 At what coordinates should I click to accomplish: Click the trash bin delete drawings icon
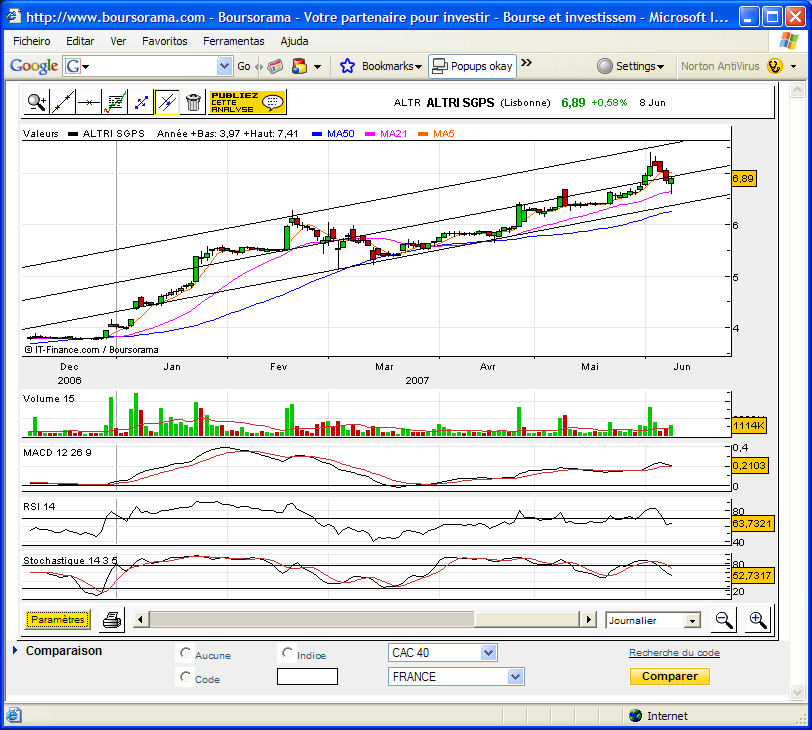pyautogui.click(x=193, y=102)
